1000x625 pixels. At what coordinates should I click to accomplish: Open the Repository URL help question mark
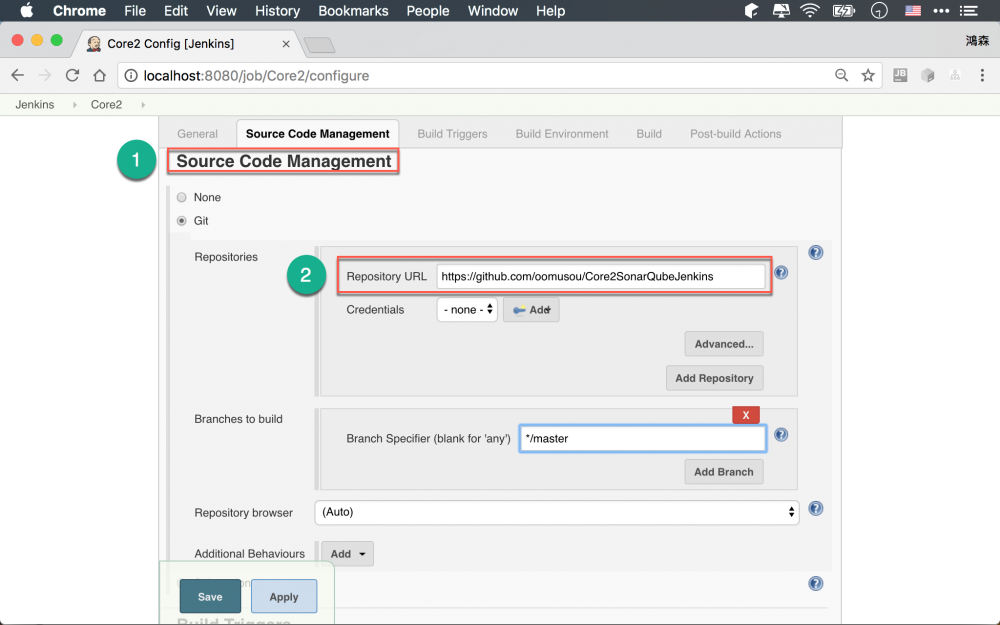[781, 271]
